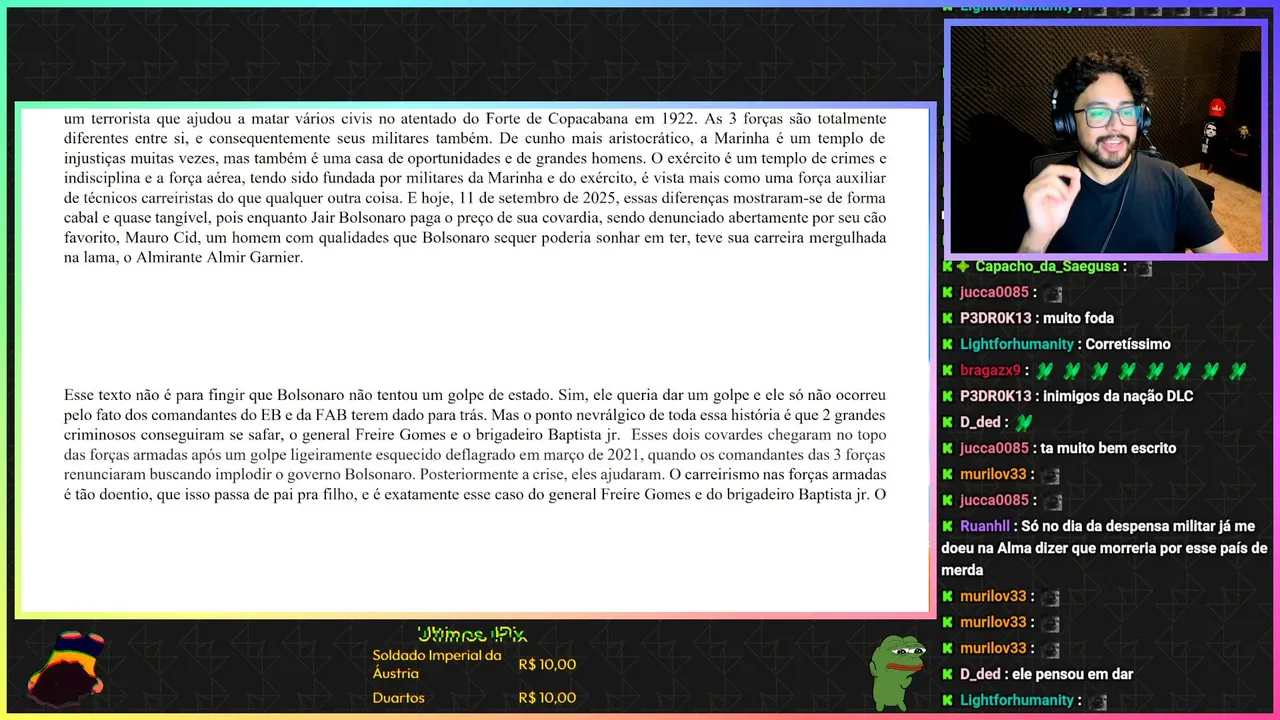Click the username Capacho_da_Saegusa
This screenshot has height=720, width=1280.
click(1047, 266)
